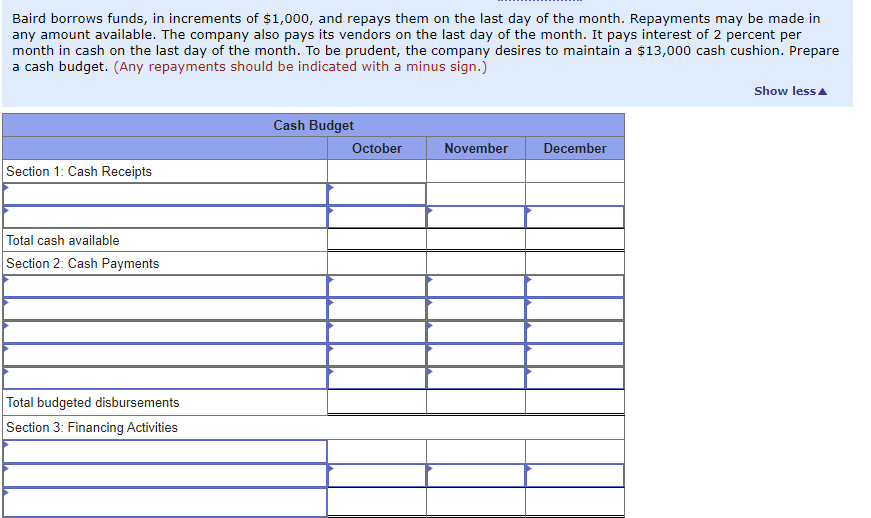Select December cell in first Cash Payments row
Screen dimensions: 871x518
575,286
